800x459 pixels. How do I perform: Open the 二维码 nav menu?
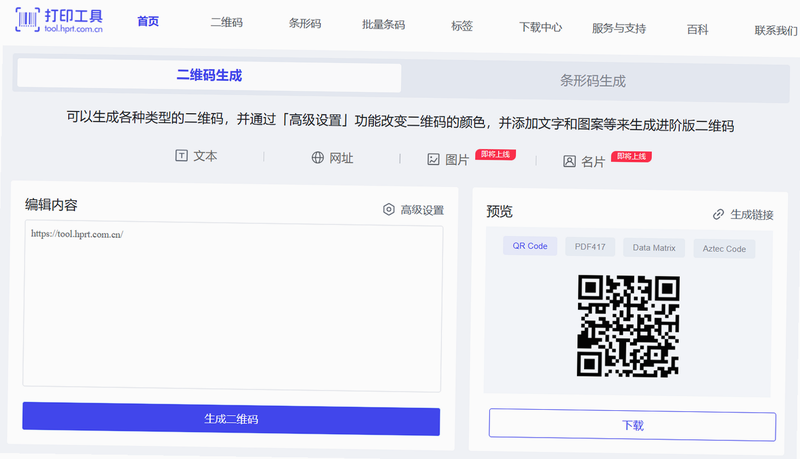227,22
